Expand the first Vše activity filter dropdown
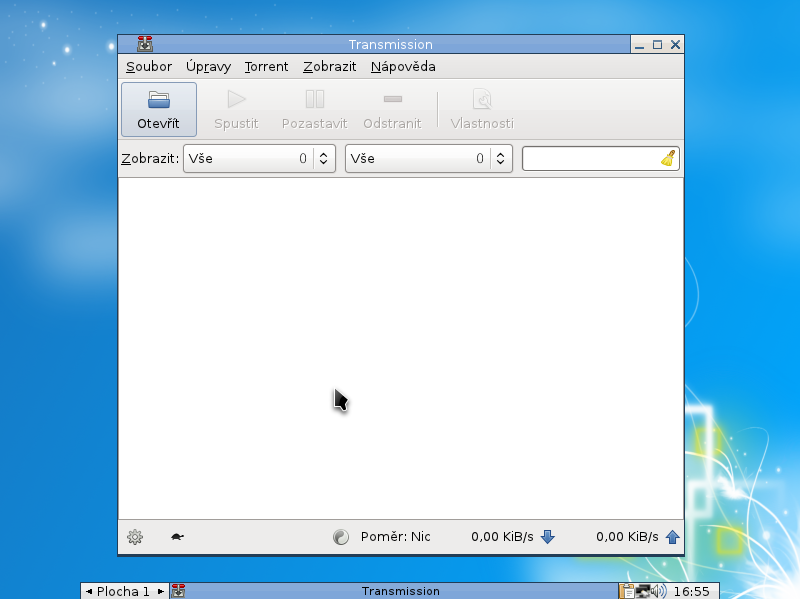 [259, 159]
